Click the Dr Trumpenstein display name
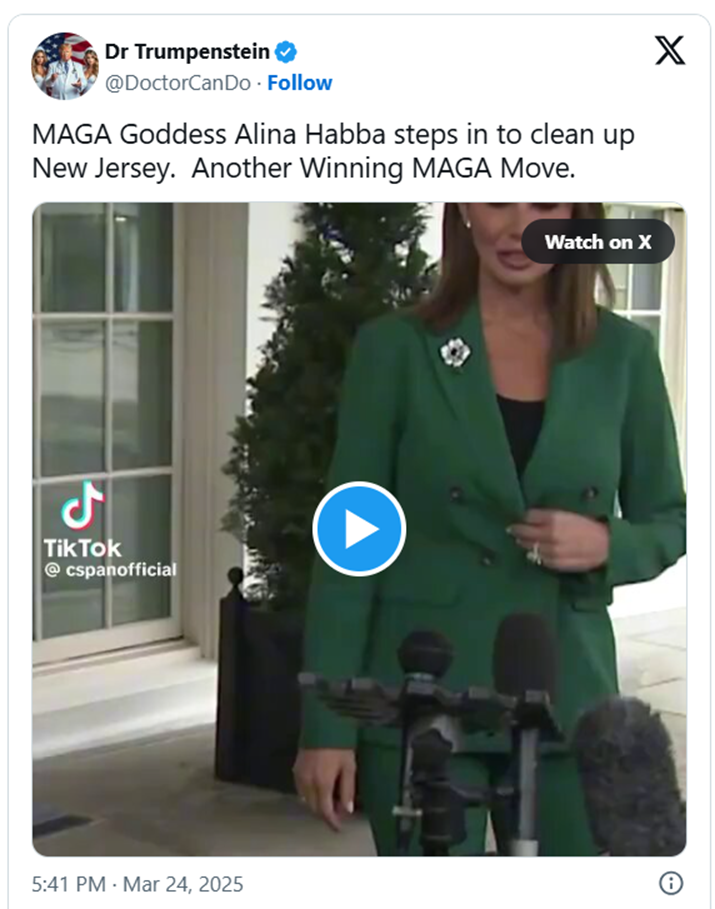Image resolution: width=715 pixels, height=909 pixels. click(187, 52)
